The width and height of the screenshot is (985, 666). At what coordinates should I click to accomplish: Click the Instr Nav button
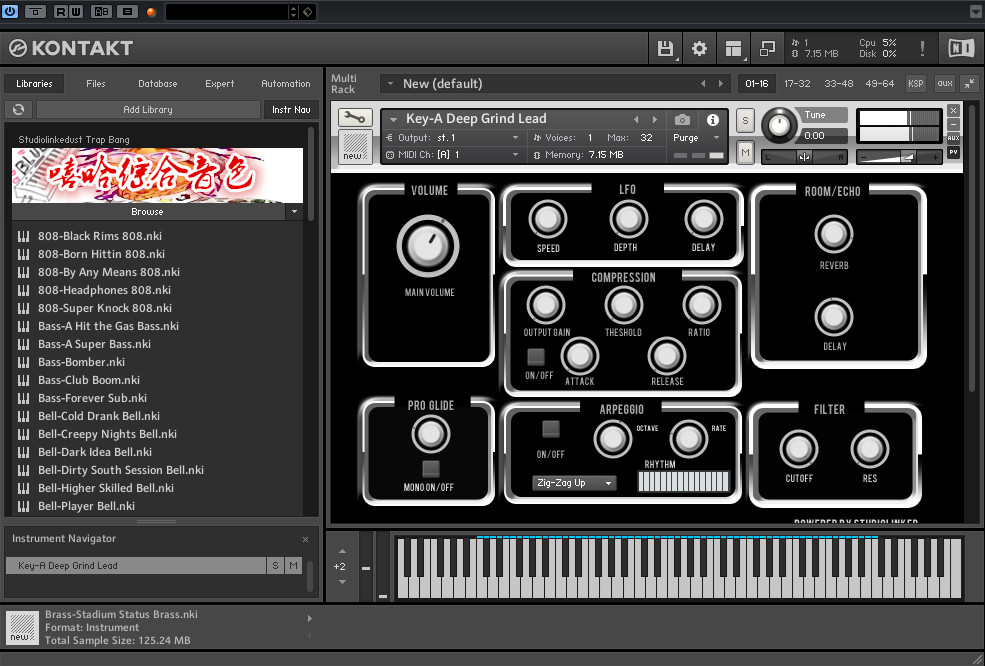coord(291,109)
